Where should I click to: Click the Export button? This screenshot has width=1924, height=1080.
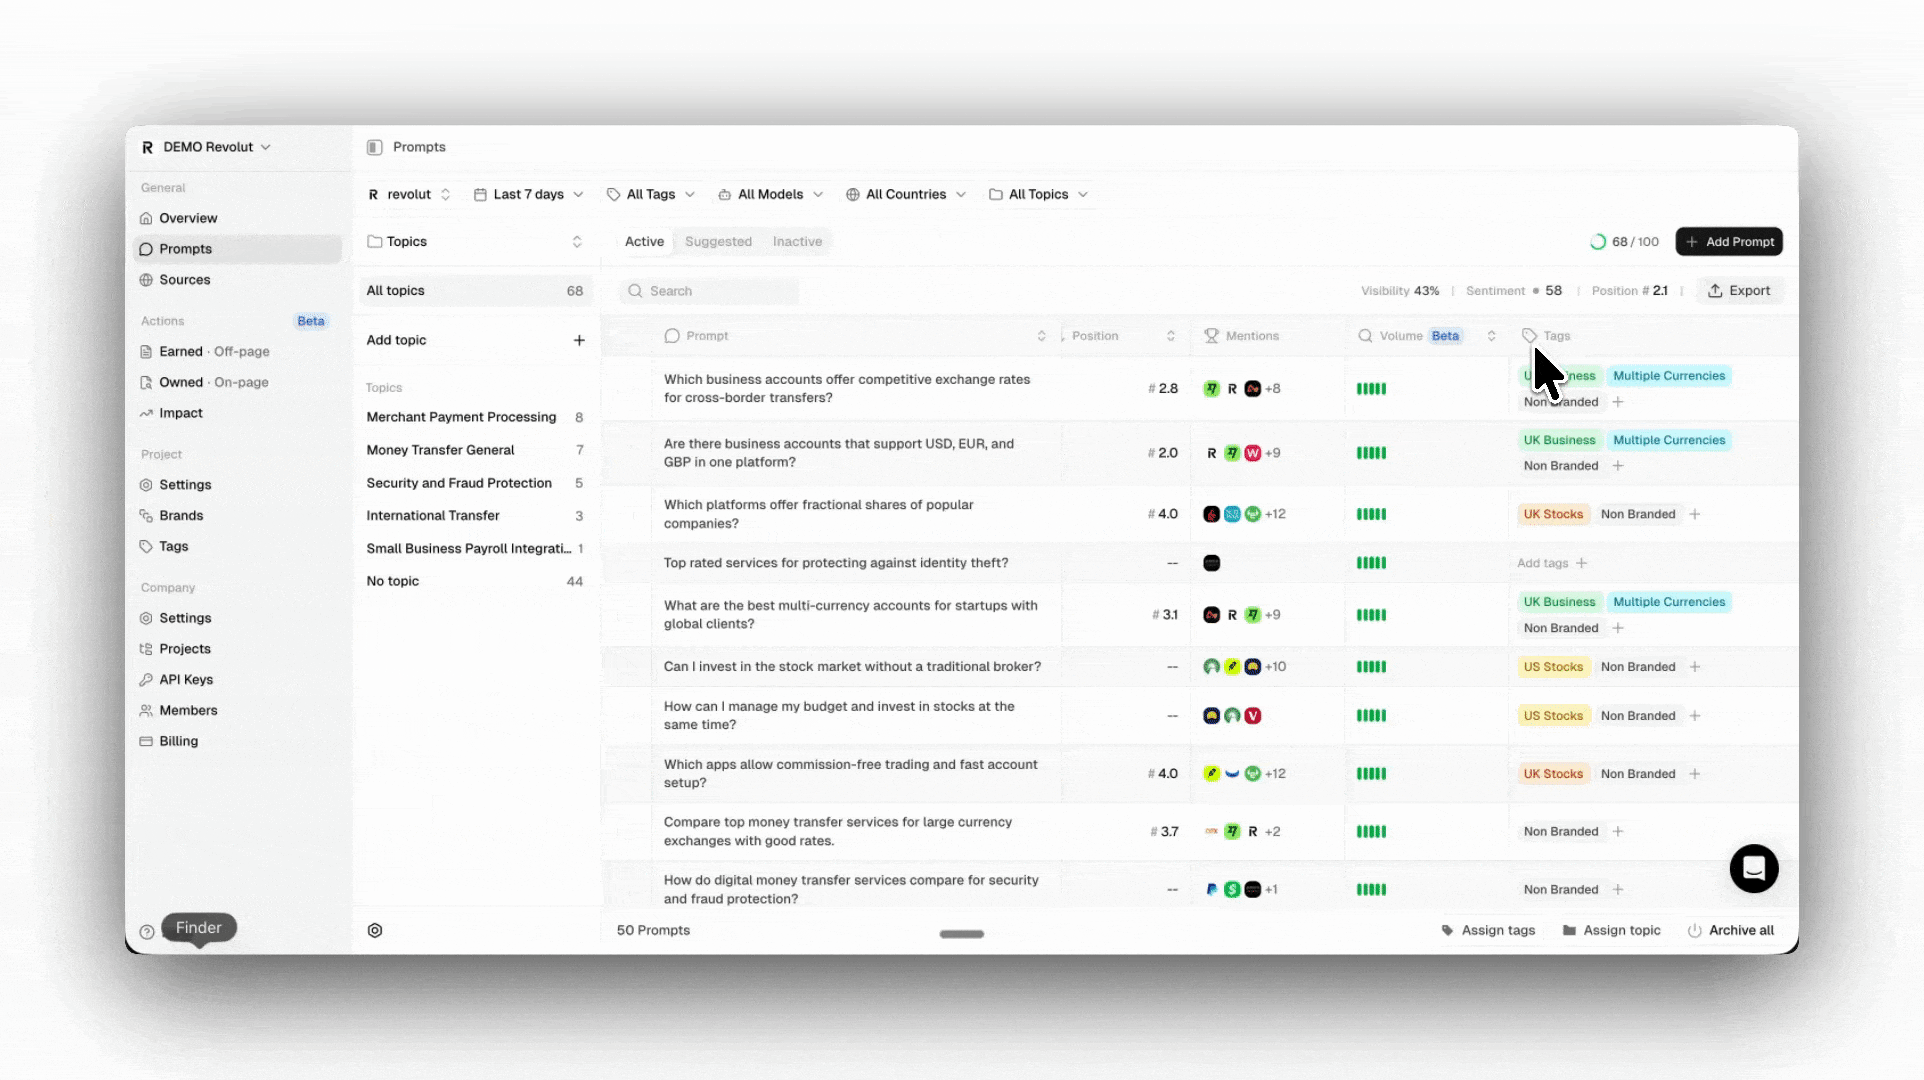[1739, 291]
